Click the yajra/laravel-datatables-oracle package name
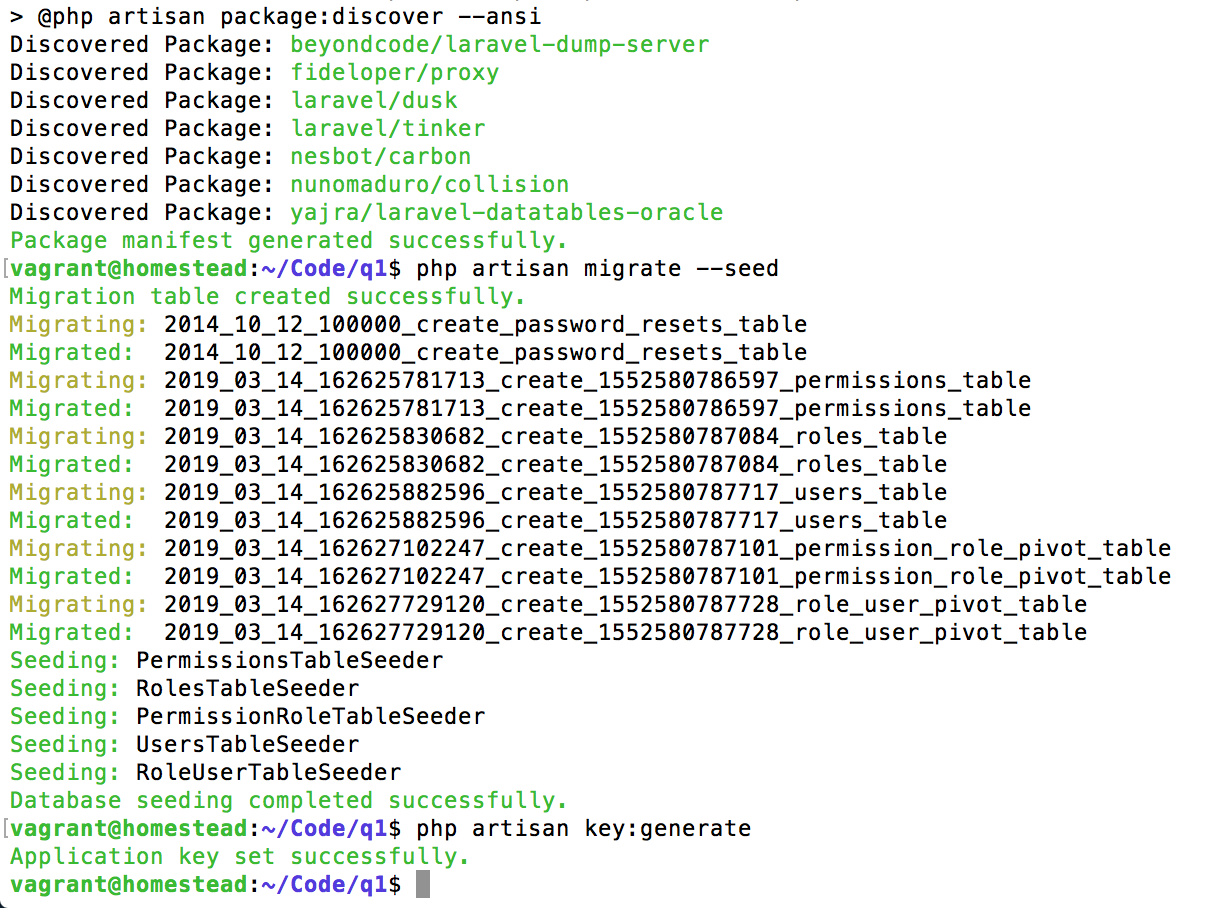The width and height of the screenshot is (1232, 908). [506, 212]
